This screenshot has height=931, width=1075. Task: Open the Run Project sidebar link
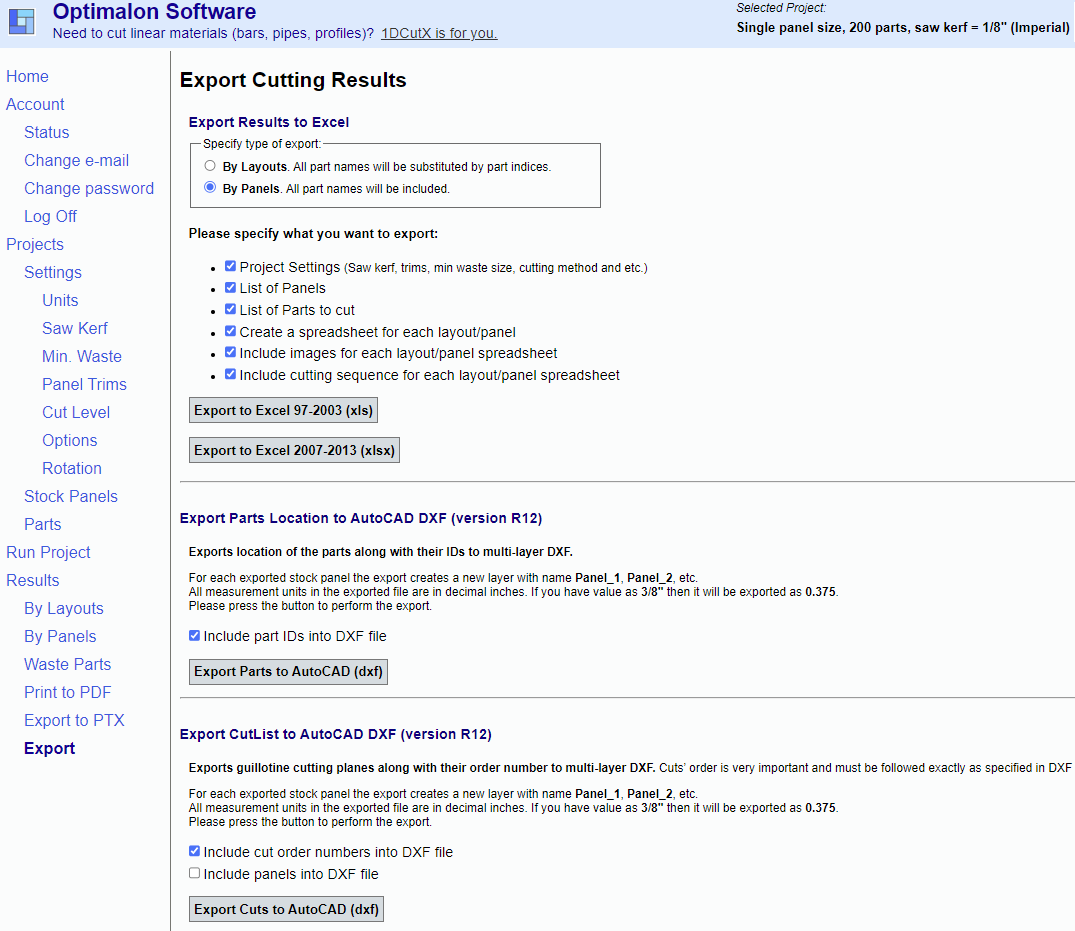48,552
